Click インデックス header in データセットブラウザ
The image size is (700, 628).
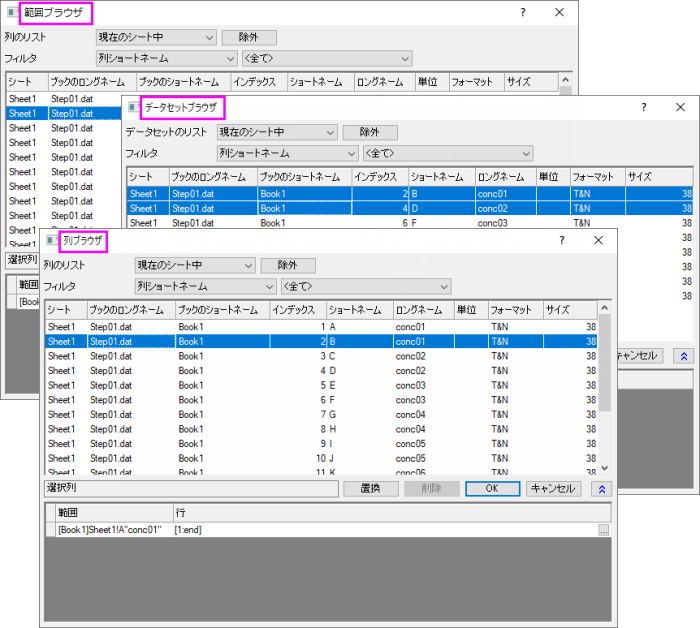(380, 177)
